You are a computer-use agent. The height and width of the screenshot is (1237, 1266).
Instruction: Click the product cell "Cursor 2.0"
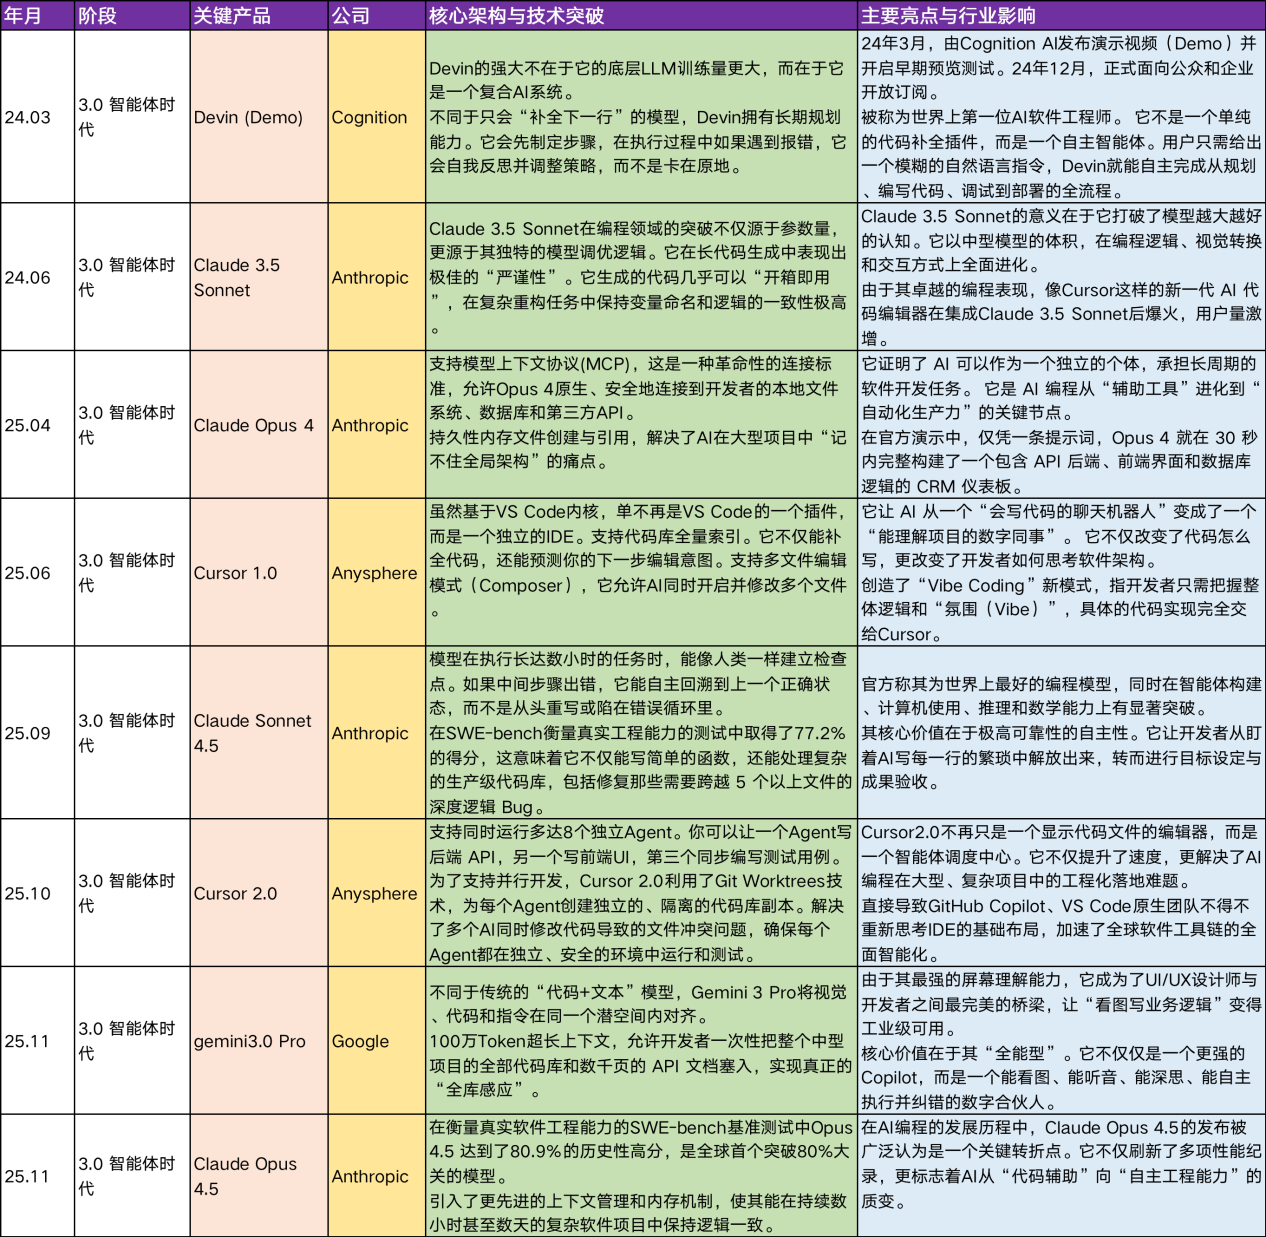259,893
